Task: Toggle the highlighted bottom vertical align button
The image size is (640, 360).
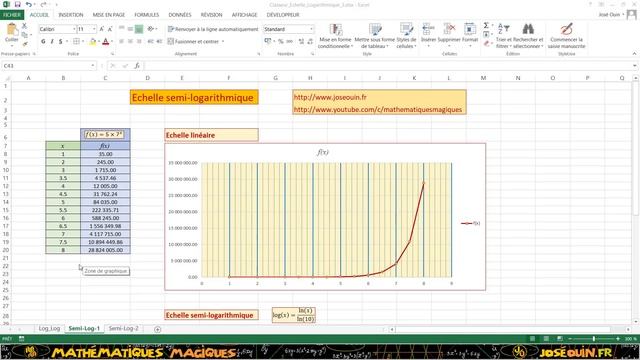Action: coord(139,29)
